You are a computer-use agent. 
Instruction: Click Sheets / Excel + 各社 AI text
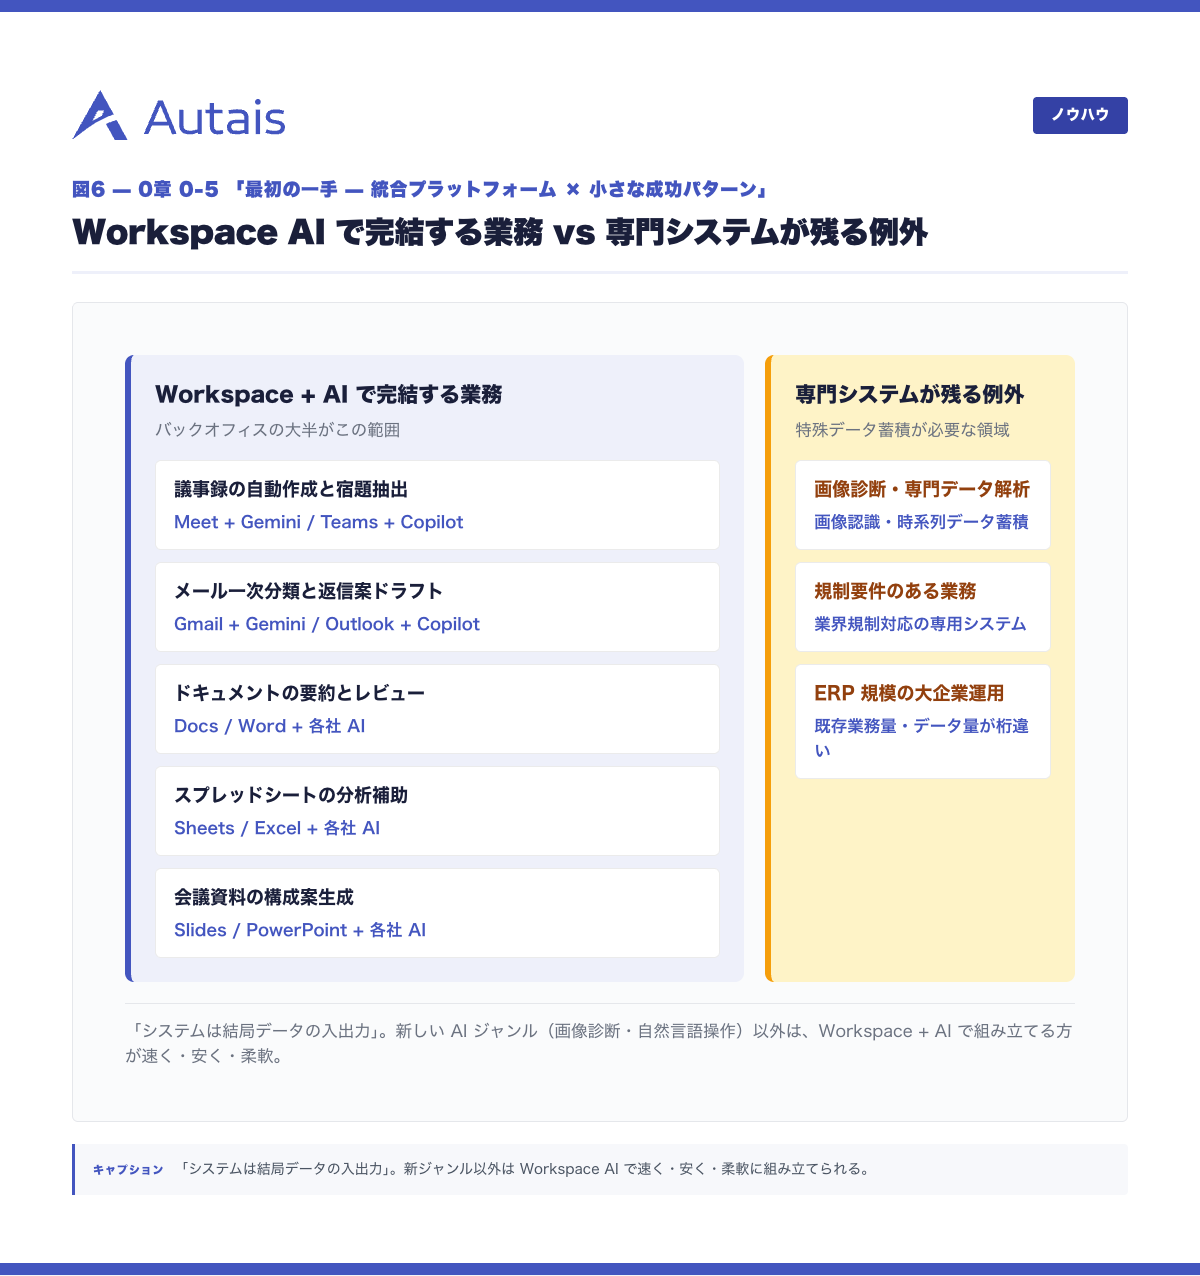(x=277, y=828)
